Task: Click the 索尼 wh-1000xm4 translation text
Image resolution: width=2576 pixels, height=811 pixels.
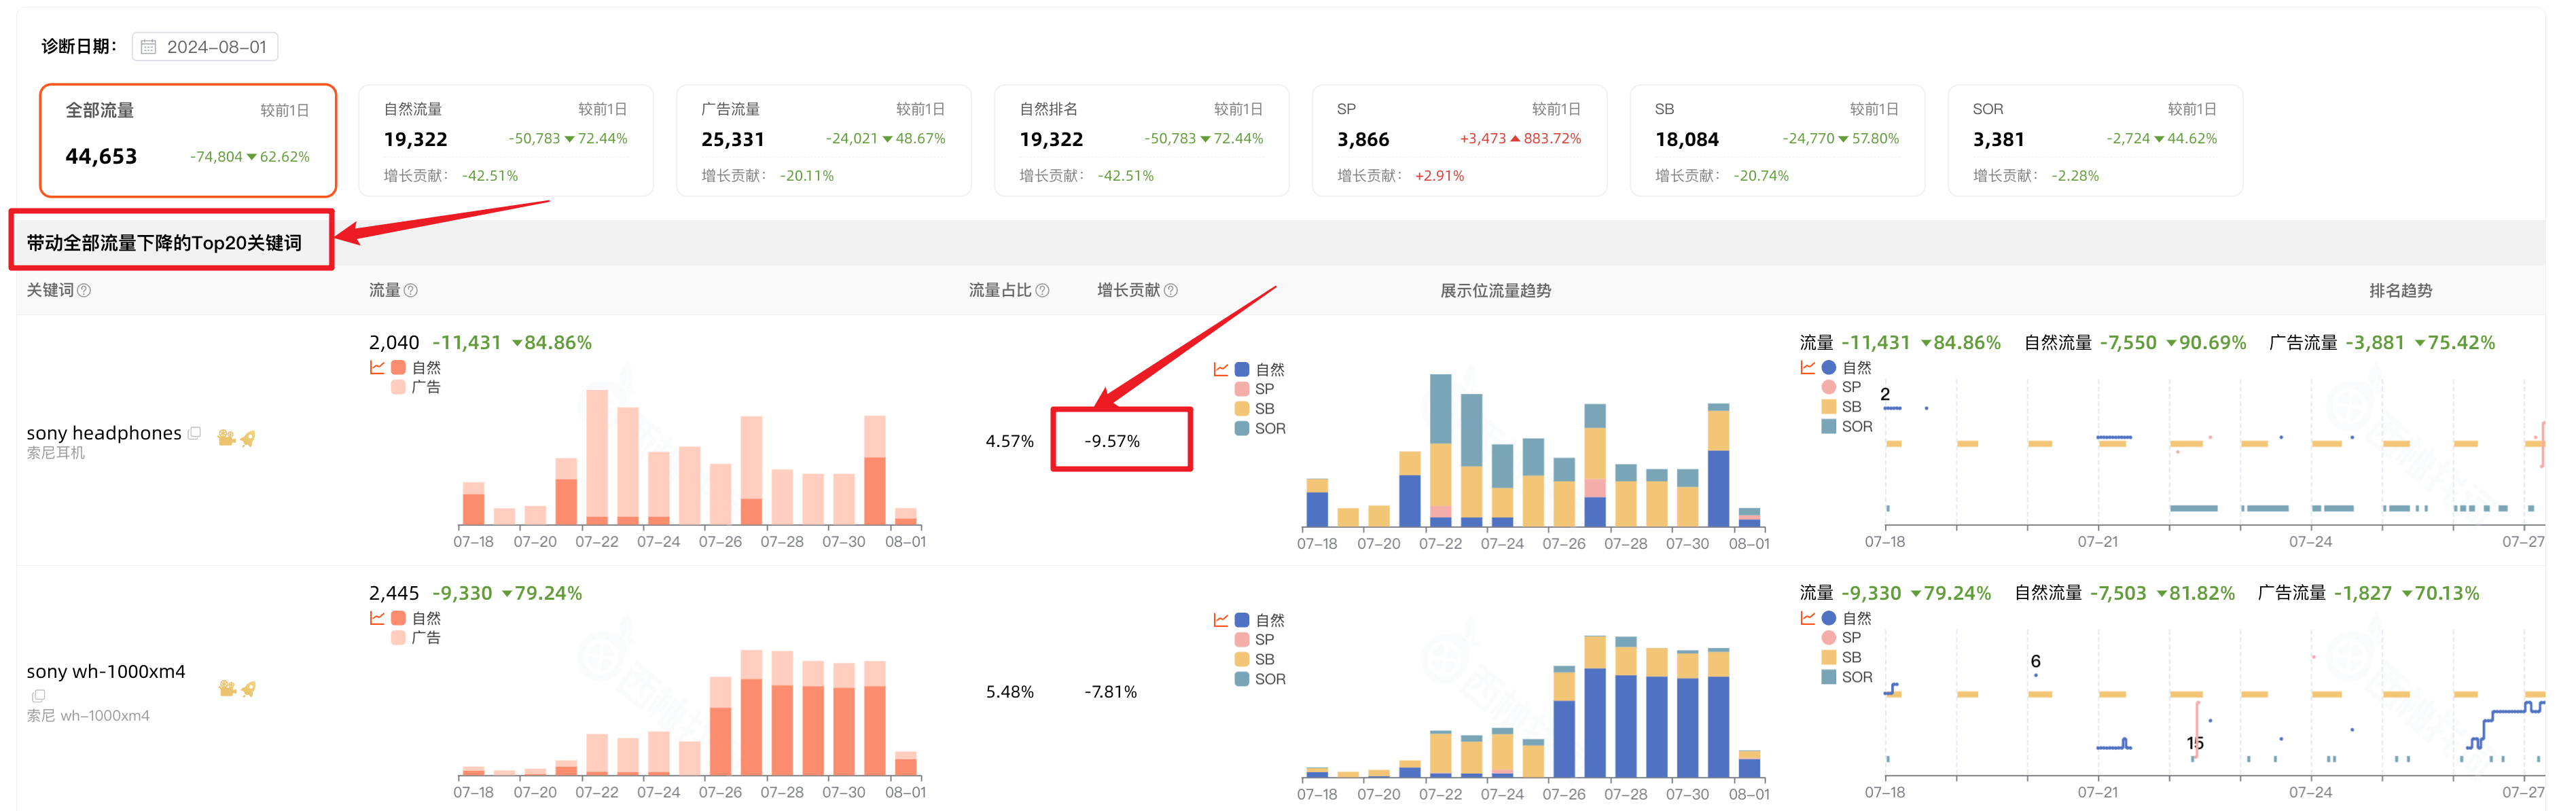Action: click(x=88, y=716)
